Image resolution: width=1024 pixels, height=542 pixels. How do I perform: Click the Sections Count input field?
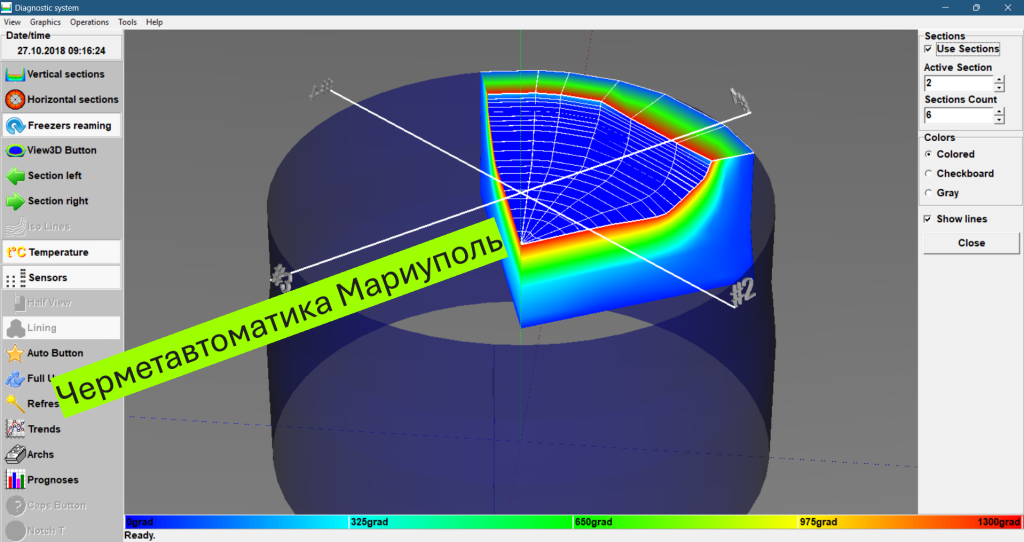click(x=959, y=115)
